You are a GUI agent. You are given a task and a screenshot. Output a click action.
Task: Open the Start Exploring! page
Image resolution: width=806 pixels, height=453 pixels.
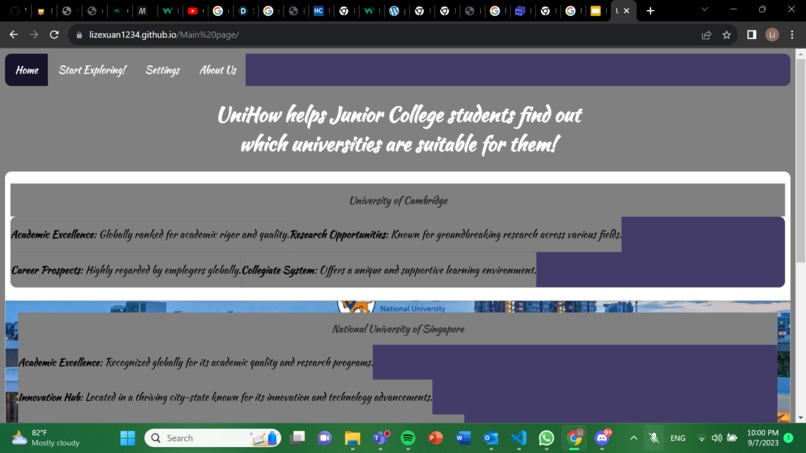point(92,70)
